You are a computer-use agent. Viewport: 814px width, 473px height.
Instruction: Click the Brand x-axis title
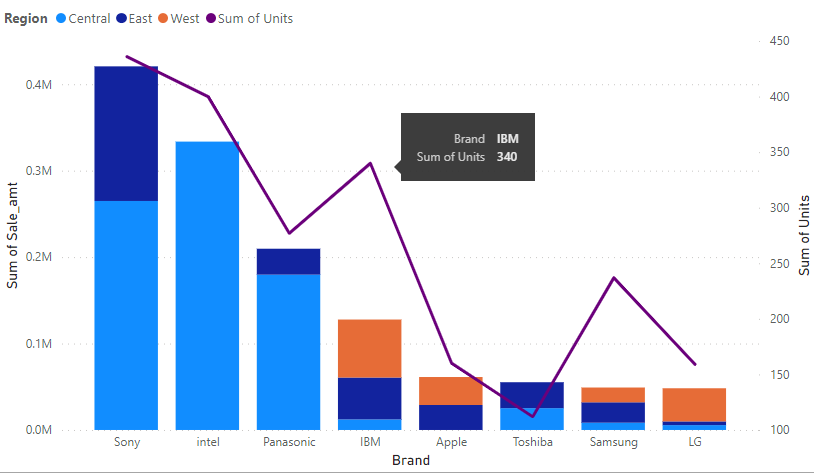(x=410, y=461)
